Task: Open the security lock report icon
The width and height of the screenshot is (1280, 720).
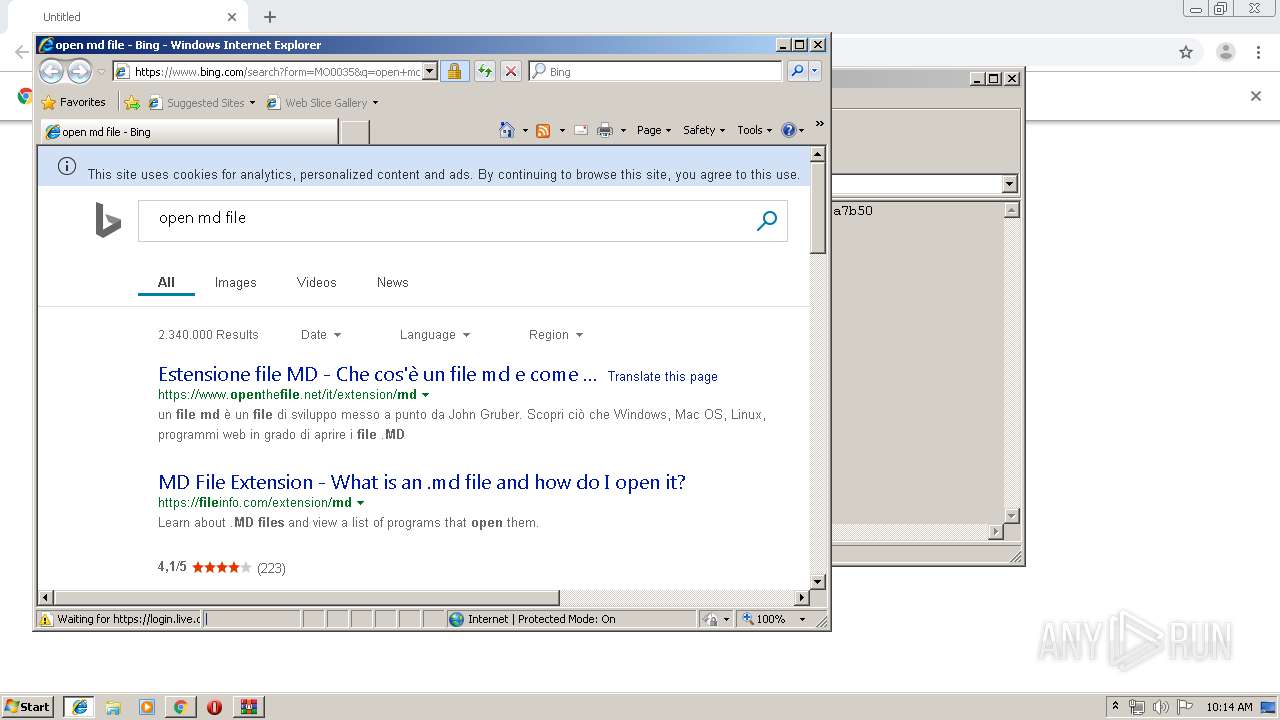Action: point(454,71)
